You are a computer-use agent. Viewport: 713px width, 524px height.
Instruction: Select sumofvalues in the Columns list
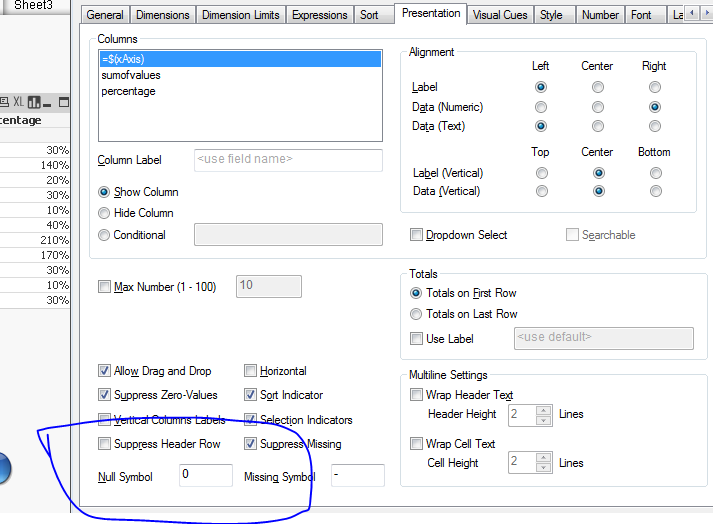[131, 75]
